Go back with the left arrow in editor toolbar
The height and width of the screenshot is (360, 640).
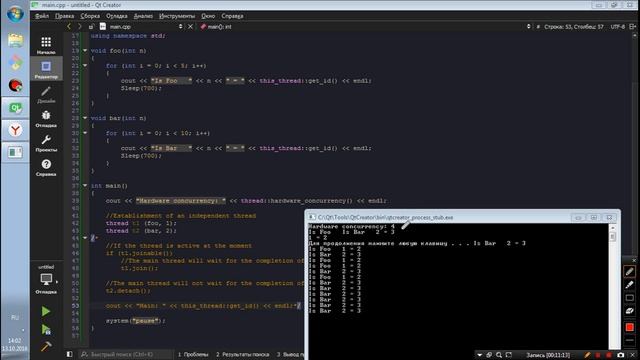click(x=69, y=27)
